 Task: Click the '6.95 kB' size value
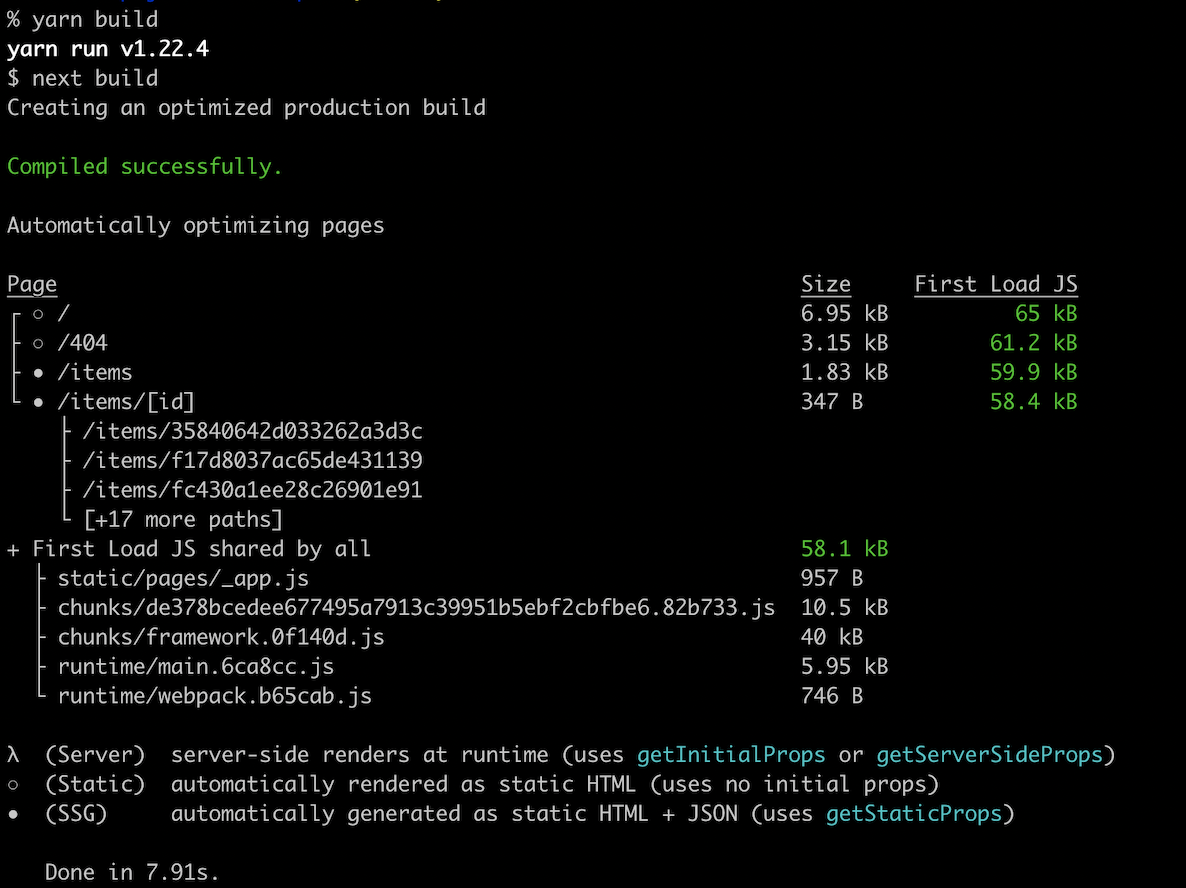pos(845,314)
